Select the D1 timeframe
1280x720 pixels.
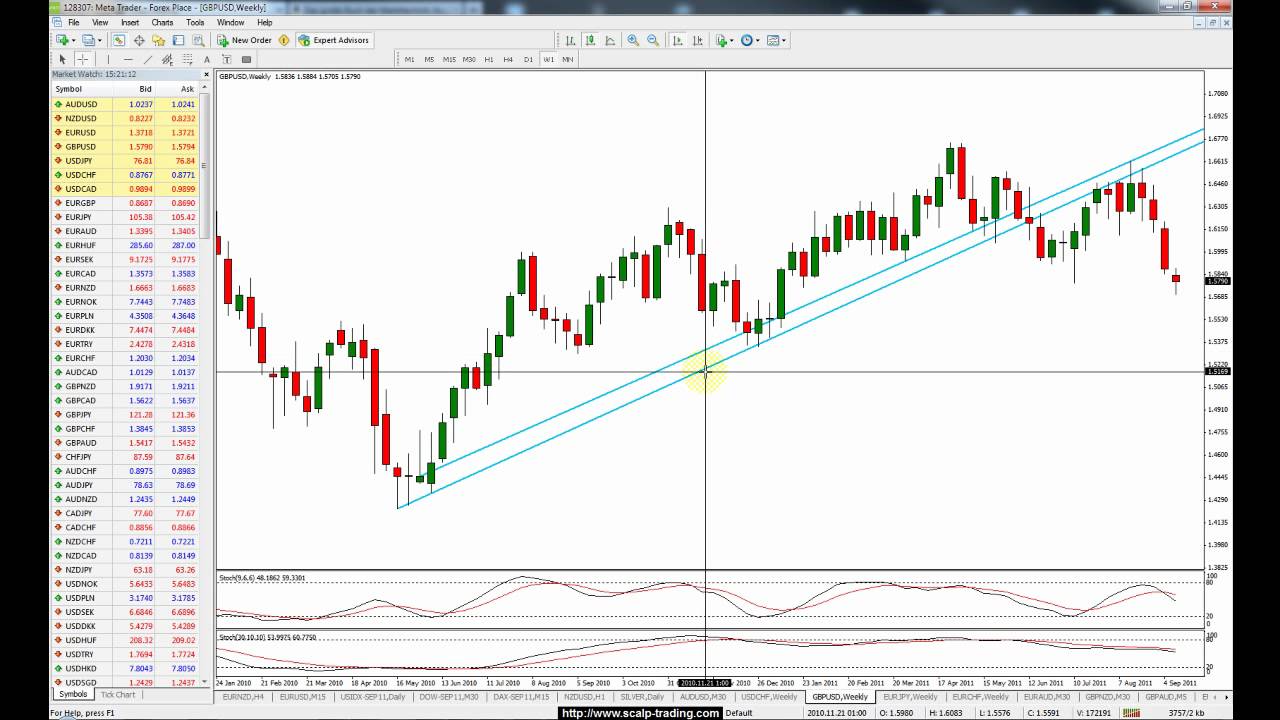(528, 59)
